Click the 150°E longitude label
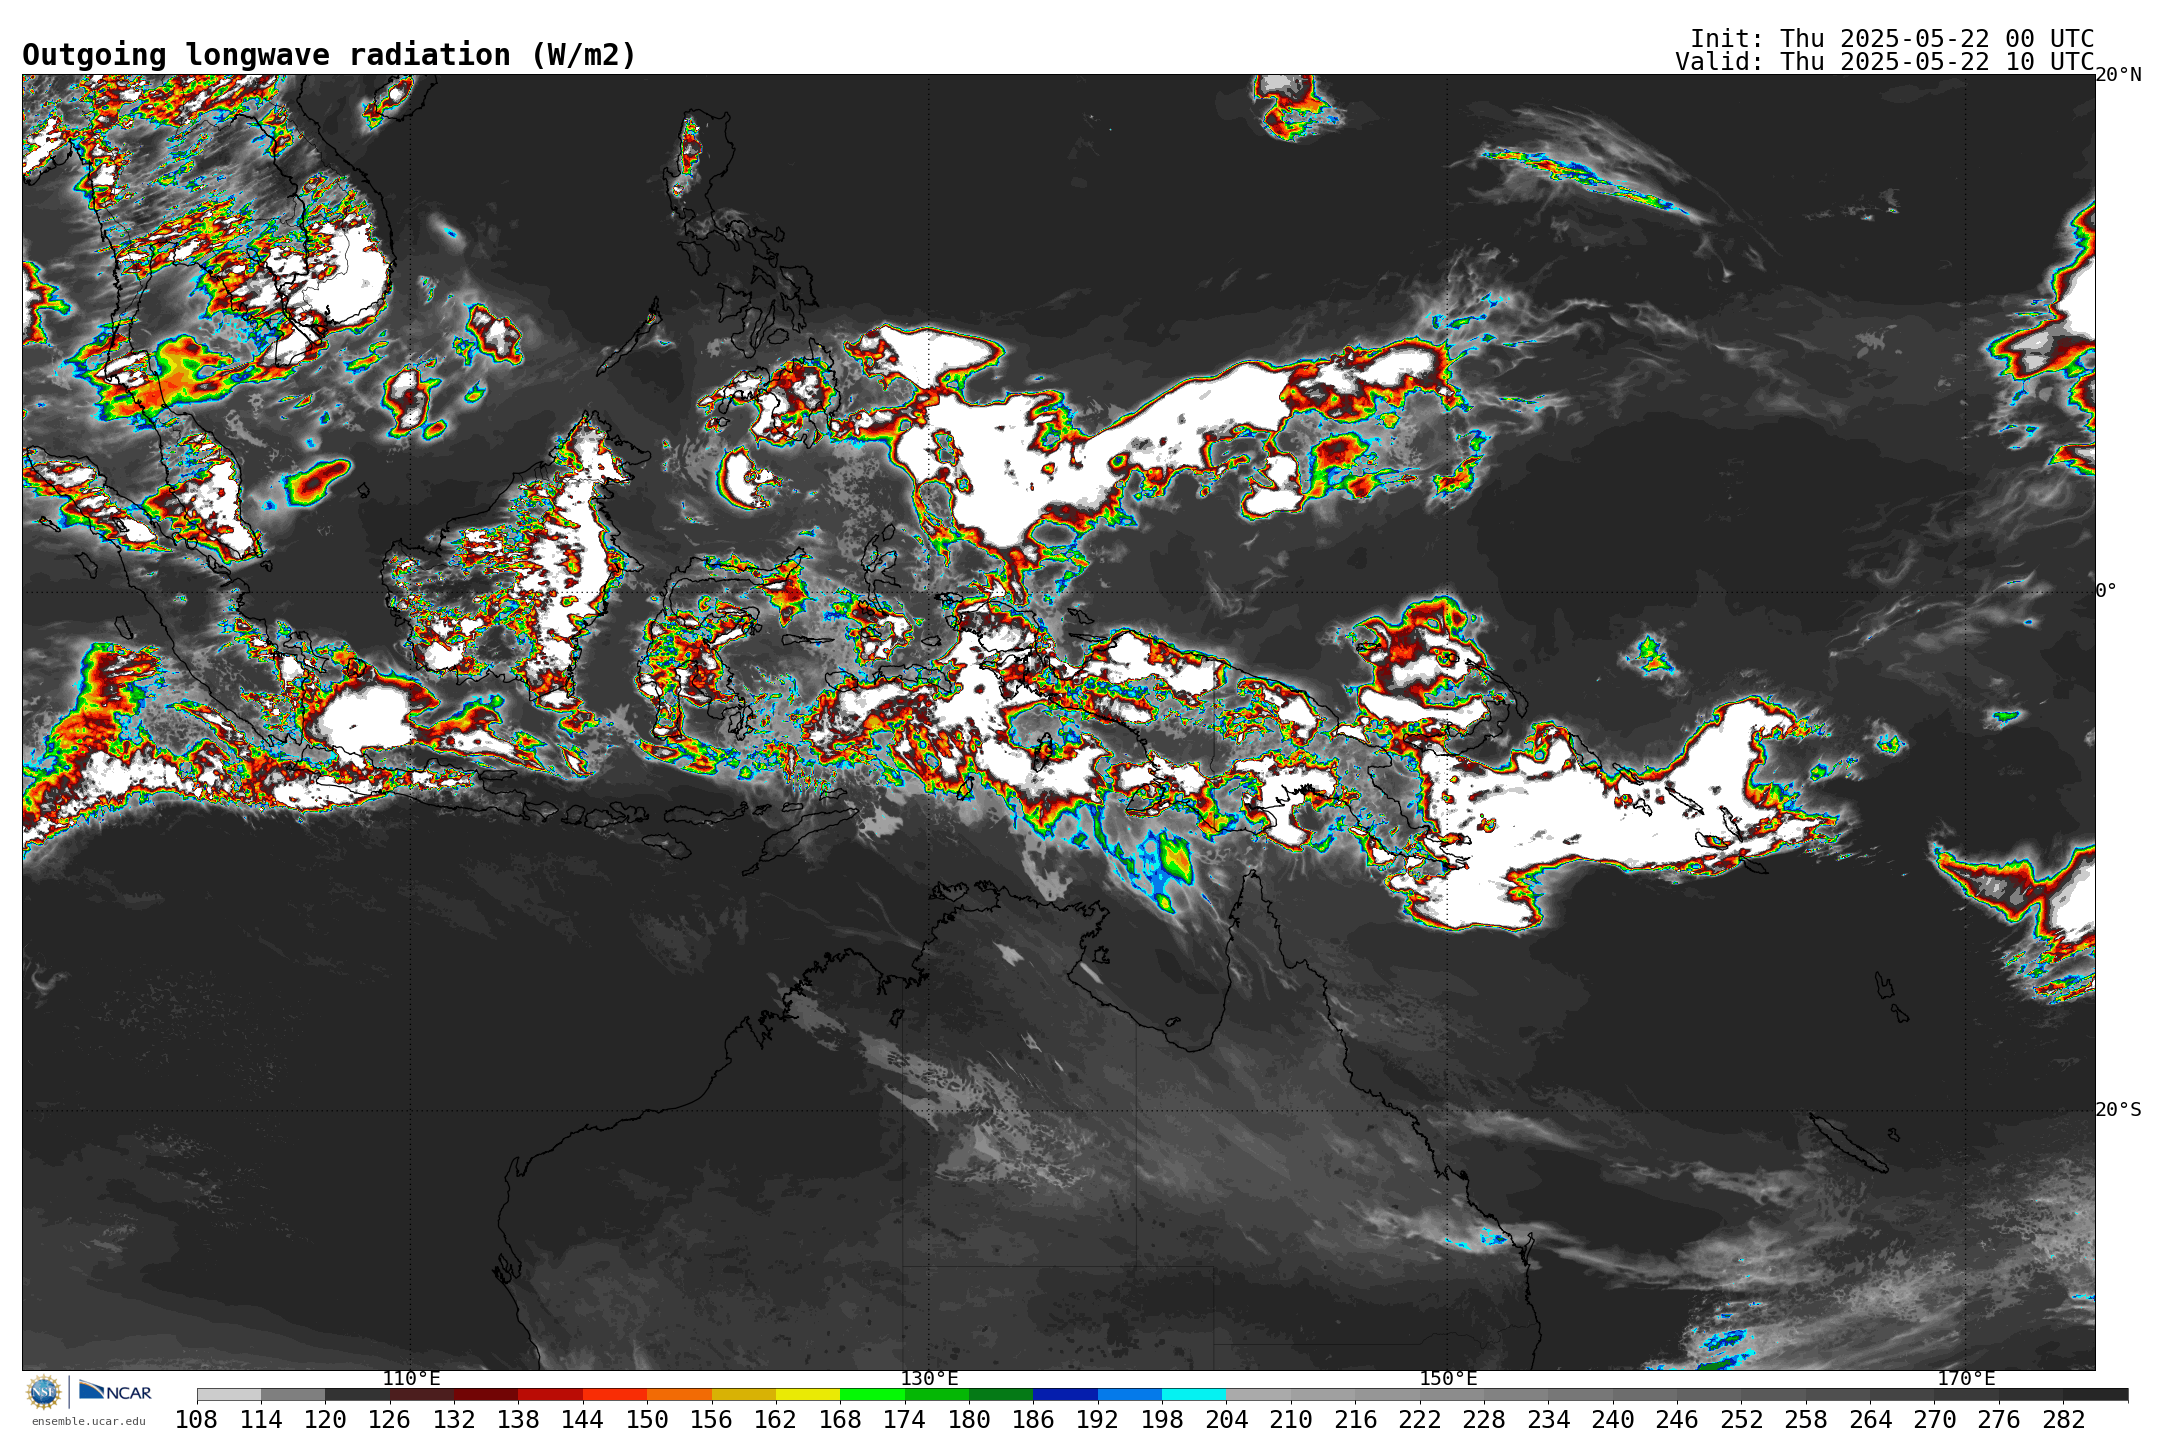Screen dimensions: 2160x1433 pyautogui.click(x=1448, y=1379)
